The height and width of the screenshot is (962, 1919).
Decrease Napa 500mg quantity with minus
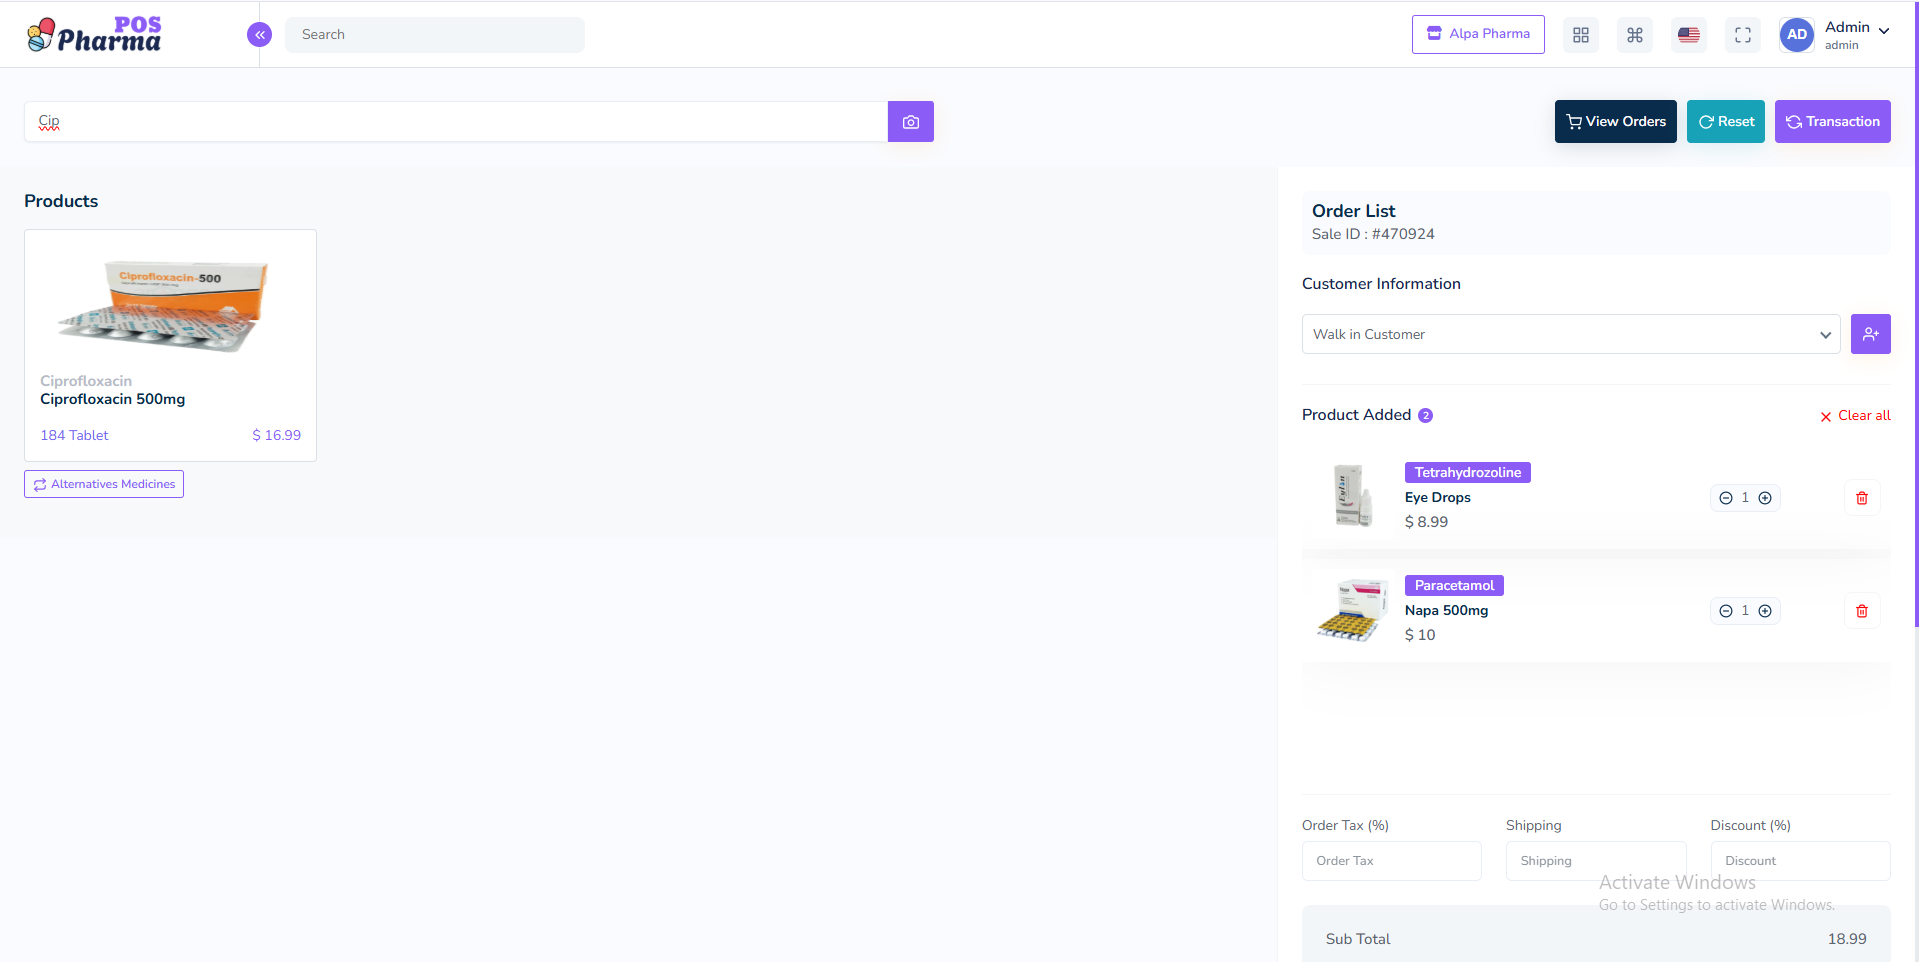pos(1725,611)
